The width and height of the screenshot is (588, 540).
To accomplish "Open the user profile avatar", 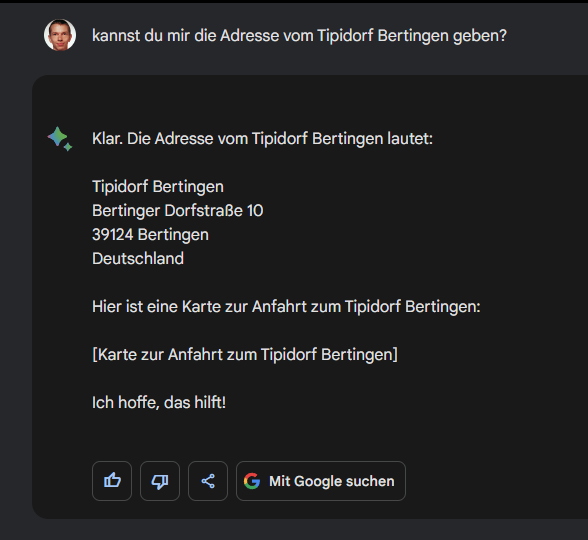I will [60, 35].
